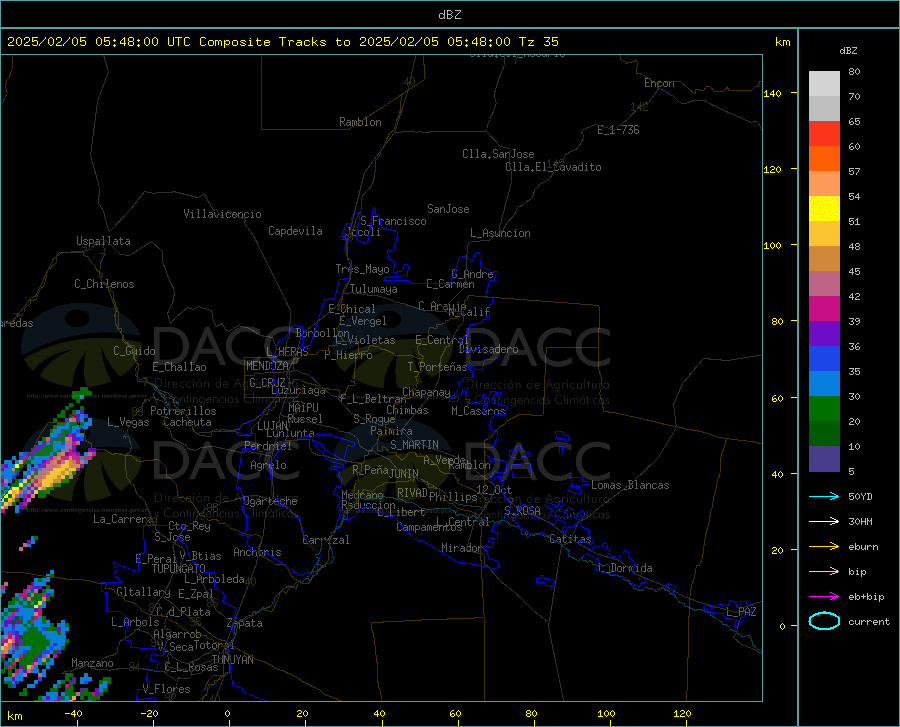Click the Villavicencio map label
Viewport: 900px width, 727px height.
point(222,214)
